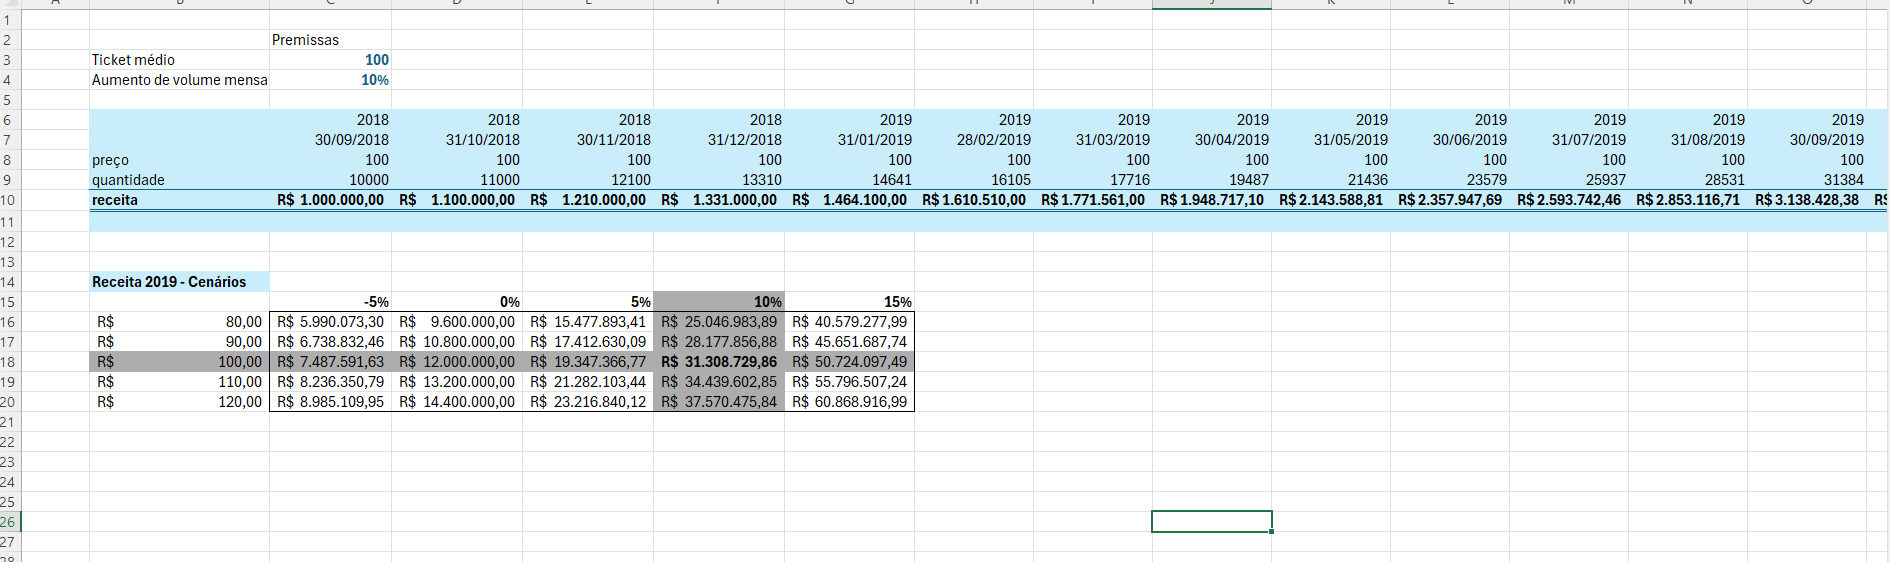Click the 15% scenario column header
This screenshot has height=562, width=1890.
pyautogui.click(x=849, y=302)
